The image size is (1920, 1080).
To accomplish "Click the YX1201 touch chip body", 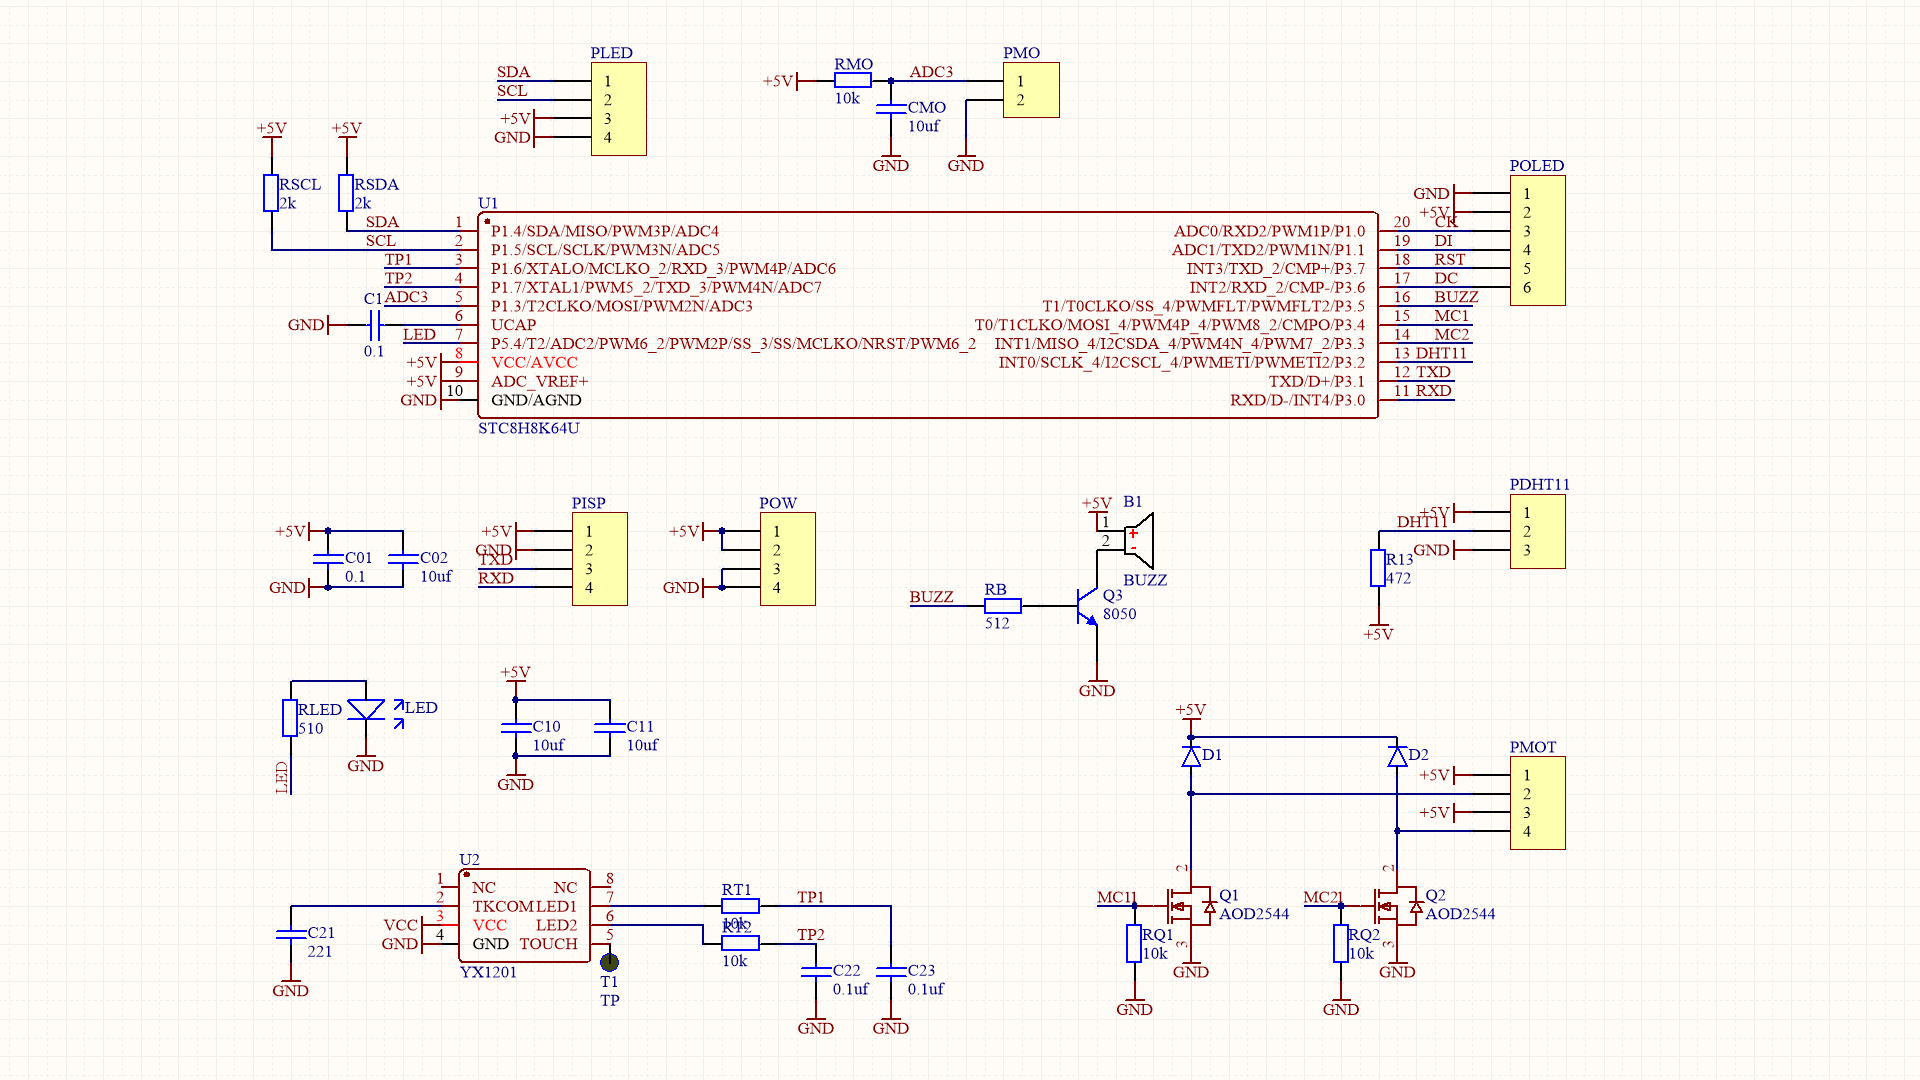I will point(524,915).
